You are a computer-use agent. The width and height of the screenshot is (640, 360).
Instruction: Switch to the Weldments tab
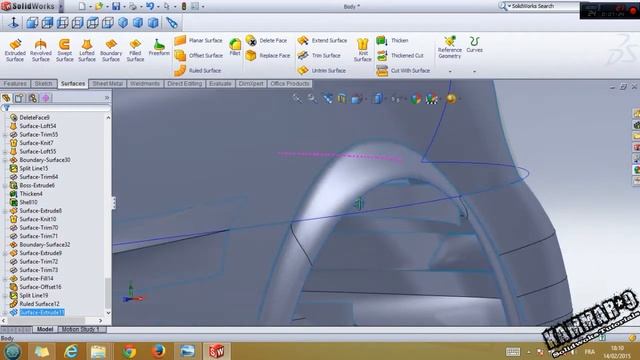[145, 84]
